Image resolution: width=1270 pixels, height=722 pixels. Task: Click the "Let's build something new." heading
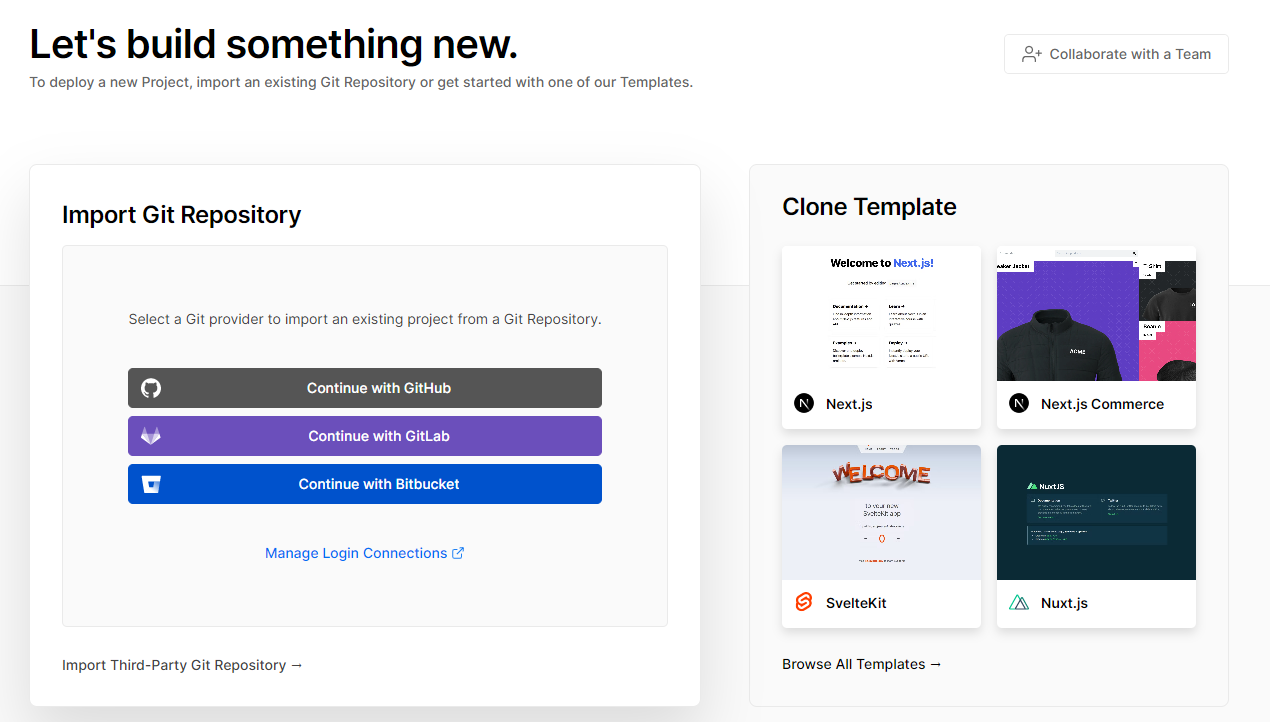coord(274,44)
